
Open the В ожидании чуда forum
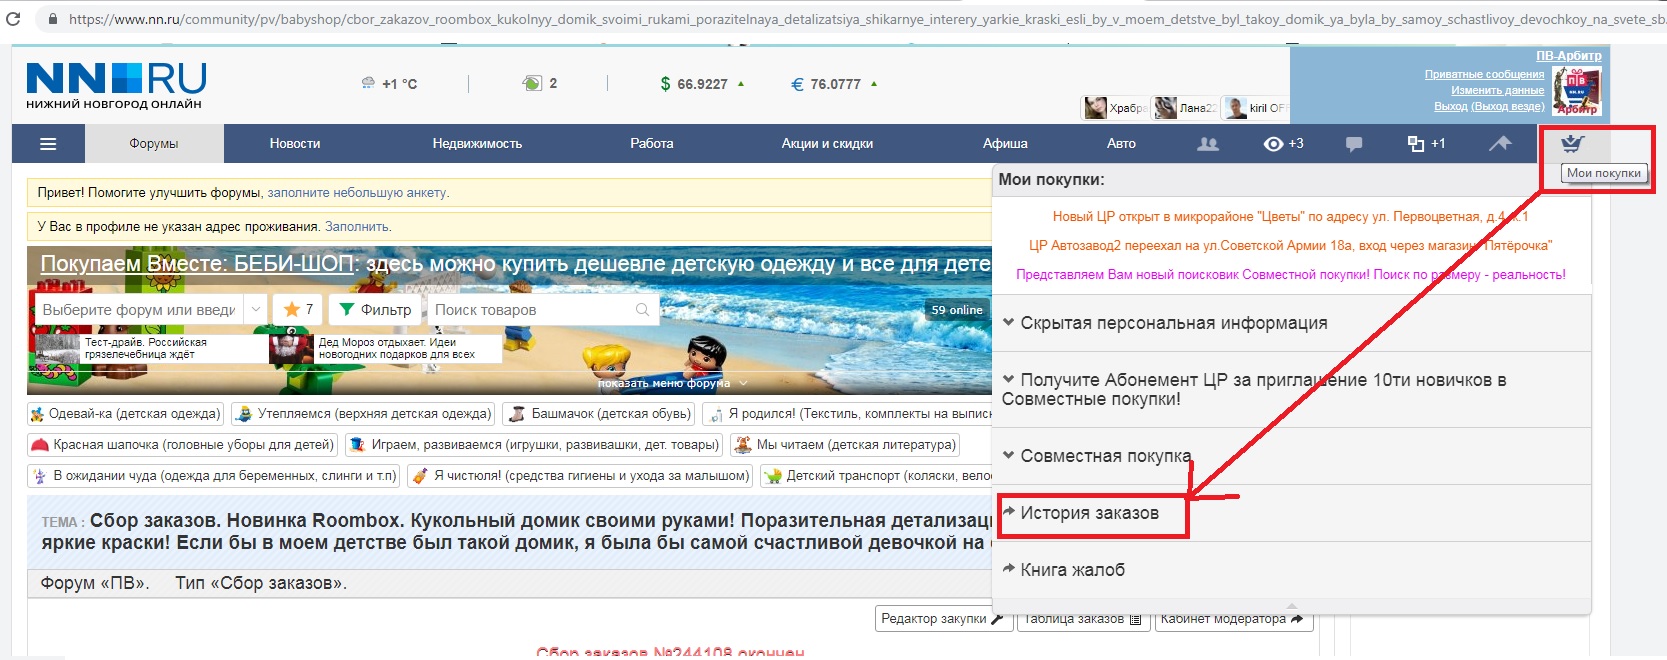pyautogui.click(x=214, y=476)
